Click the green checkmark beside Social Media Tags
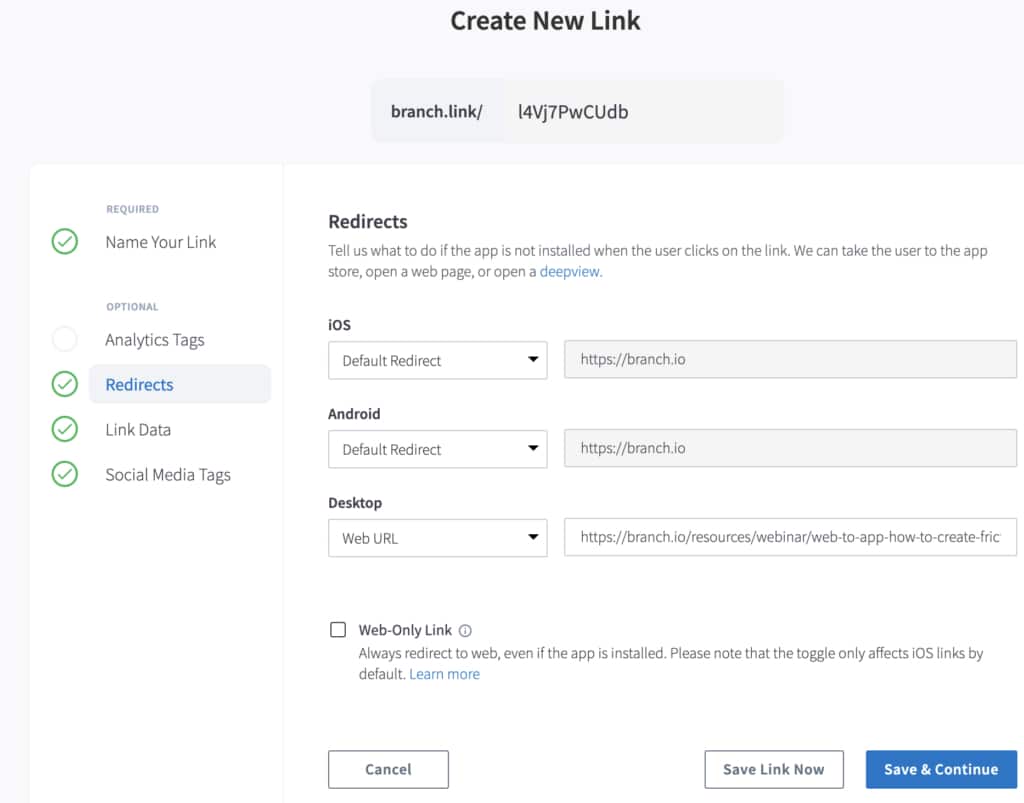Viewport: 1024px width, 803px height. pos(64,474)
